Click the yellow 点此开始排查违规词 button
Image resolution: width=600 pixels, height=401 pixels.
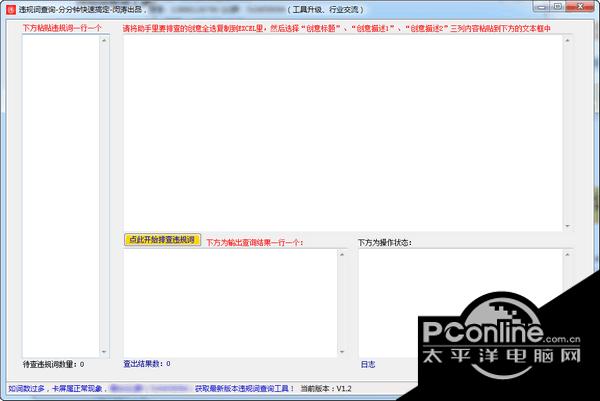tap(162, 240)
